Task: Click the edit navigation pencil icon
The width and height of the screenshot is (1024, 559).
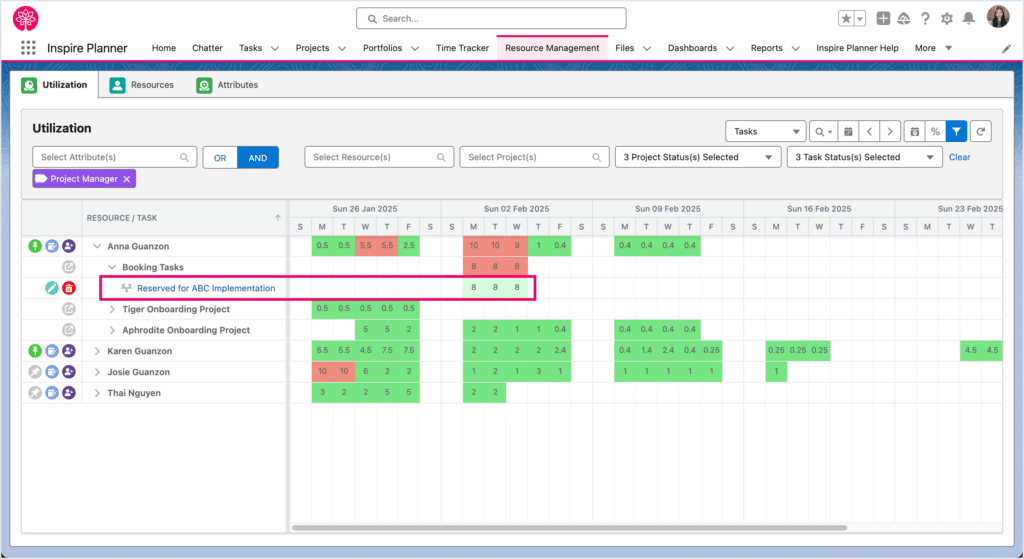Action: coord(1006,49)
